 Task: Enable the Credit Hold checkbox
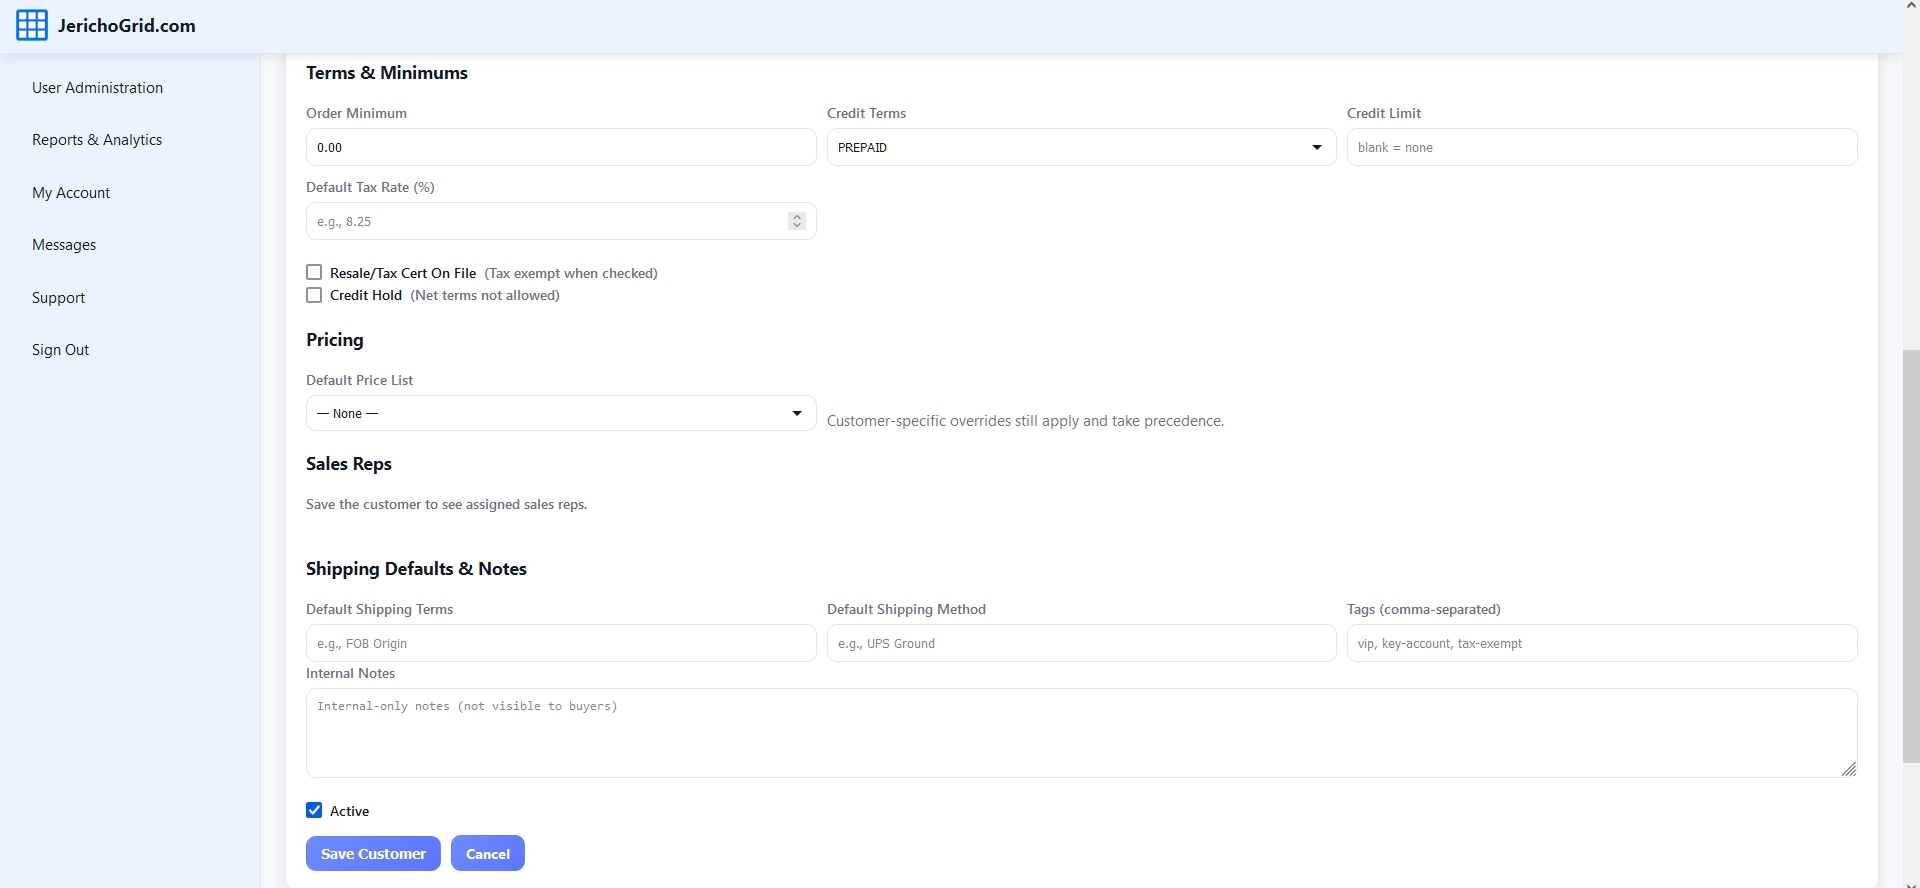tap(314, 295)
